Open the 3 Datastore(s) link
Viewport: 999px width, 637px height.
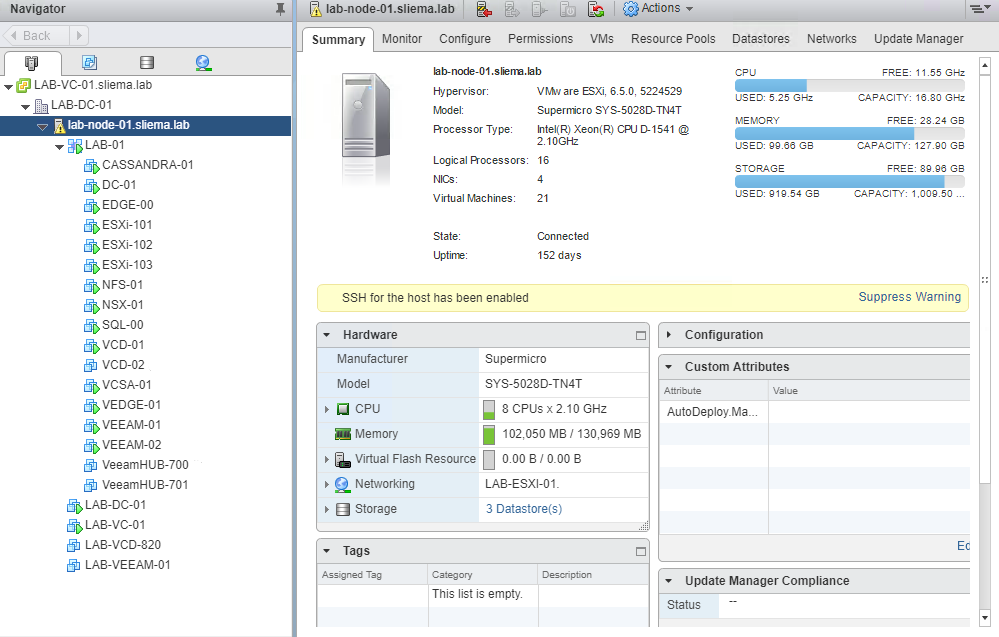click(524, 509)
